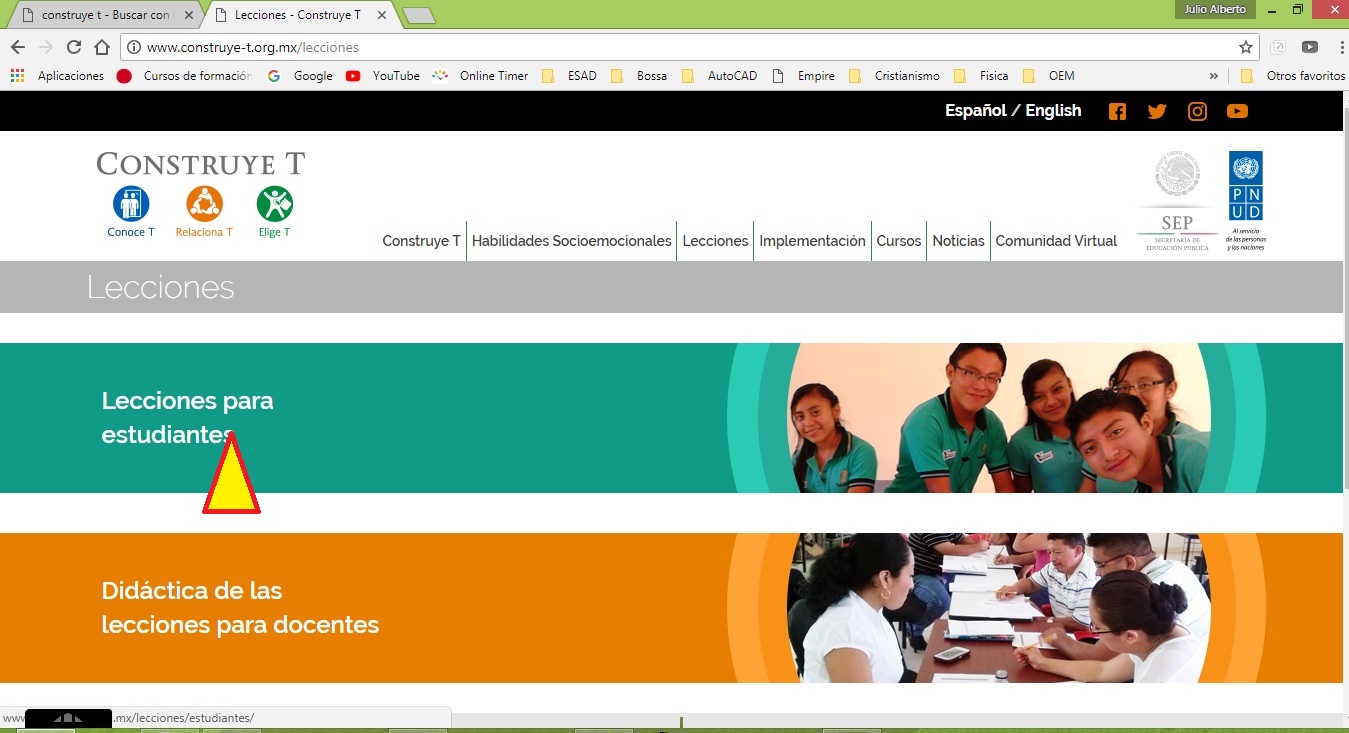Bookmark this page using the star icon
The image size is (1349, 733).
pyautogui.click(x=1246, y=47)
